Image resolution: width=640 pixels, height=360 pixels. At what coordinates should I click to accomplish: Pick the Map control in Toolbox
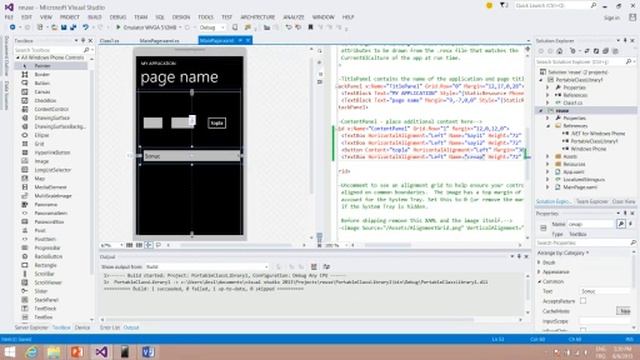tap(40, 178)
